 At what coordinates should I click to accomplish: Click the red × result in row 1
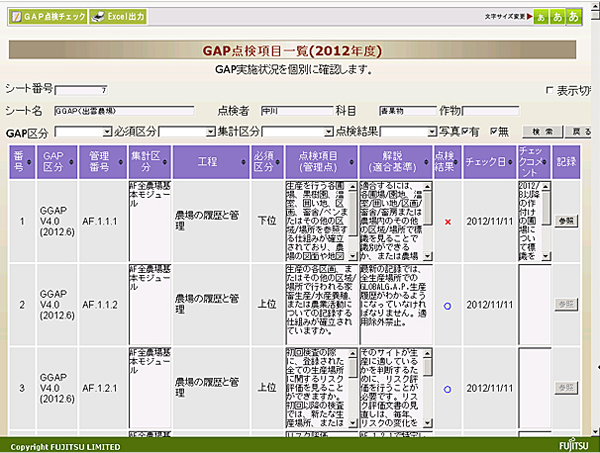pyautogui.click(x=448, y=222)
